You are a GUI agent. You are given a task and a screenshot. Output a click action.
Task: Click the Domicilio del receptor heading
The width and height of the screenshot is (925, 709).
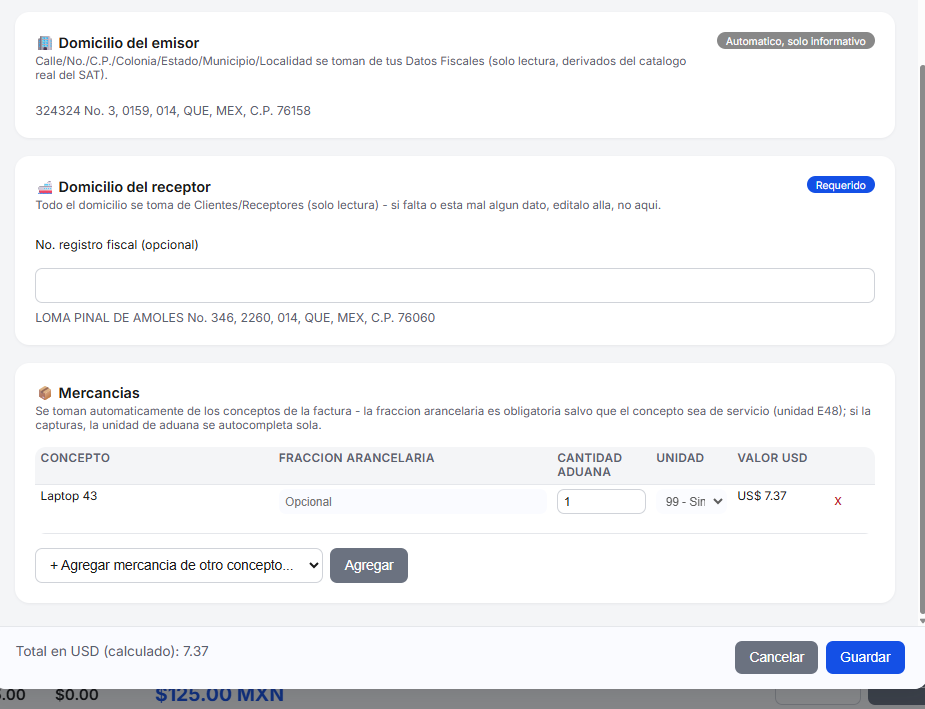pyautogui.click(x=135, y=187)
